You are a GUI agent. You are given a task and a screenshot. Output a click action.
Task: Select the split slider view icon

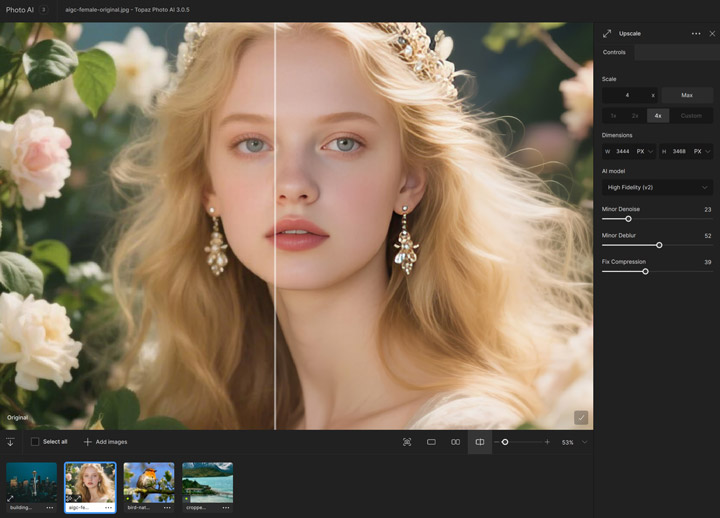coord(480,442)
